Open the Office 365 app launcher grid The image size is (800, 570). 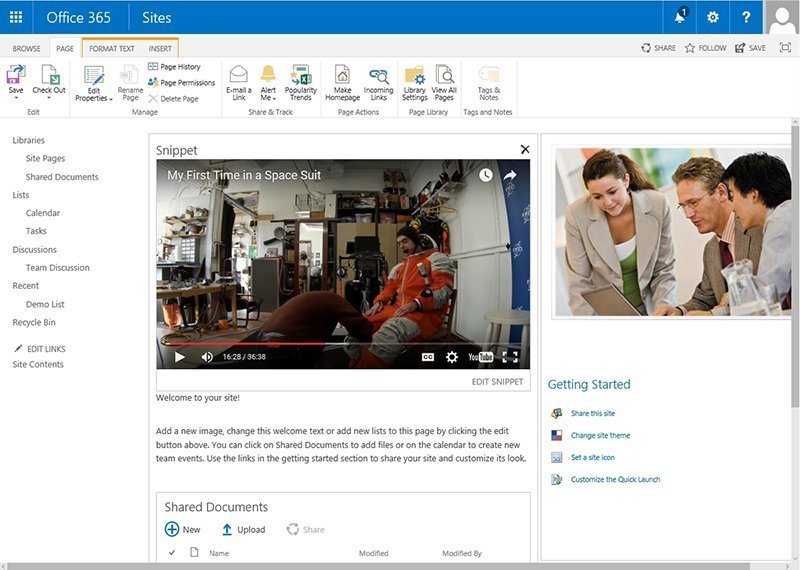[16, 17]
